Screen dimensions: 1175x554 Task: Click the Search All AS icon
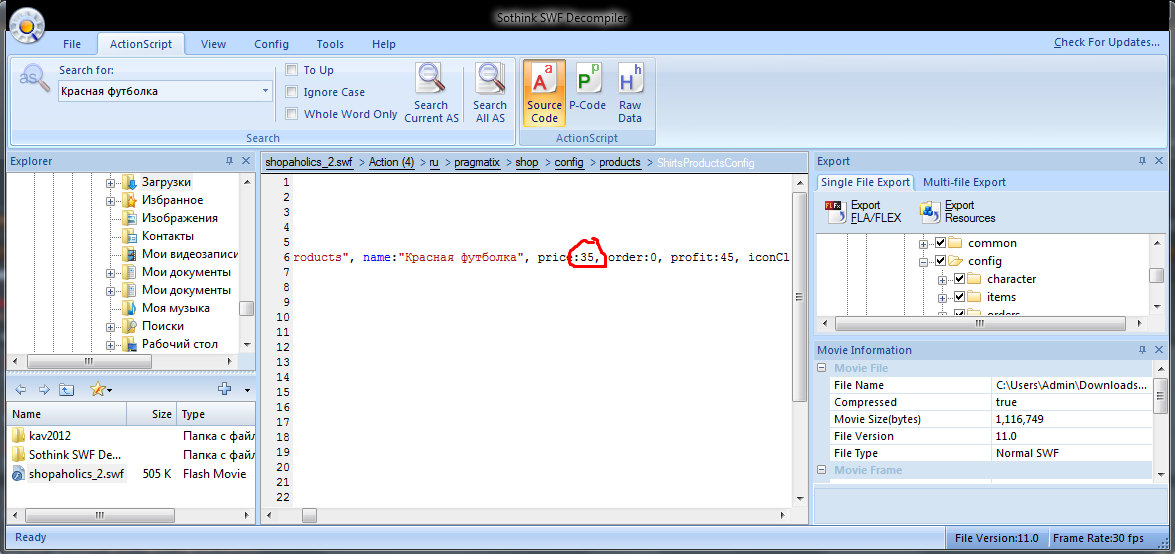490,79
